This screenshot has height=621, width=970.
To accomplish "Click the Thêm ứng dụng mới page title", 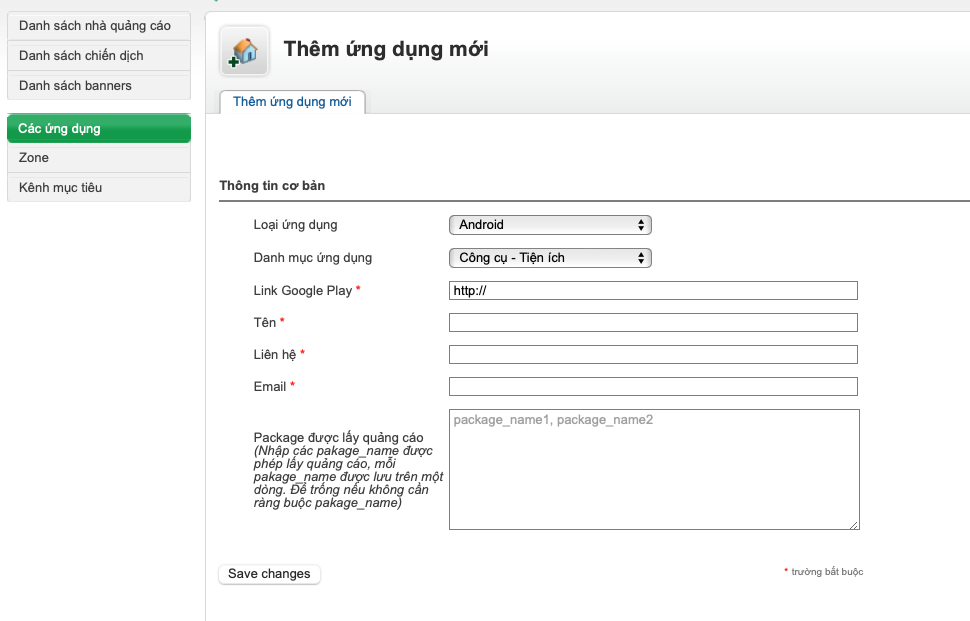I will click(x=386, y=49).
